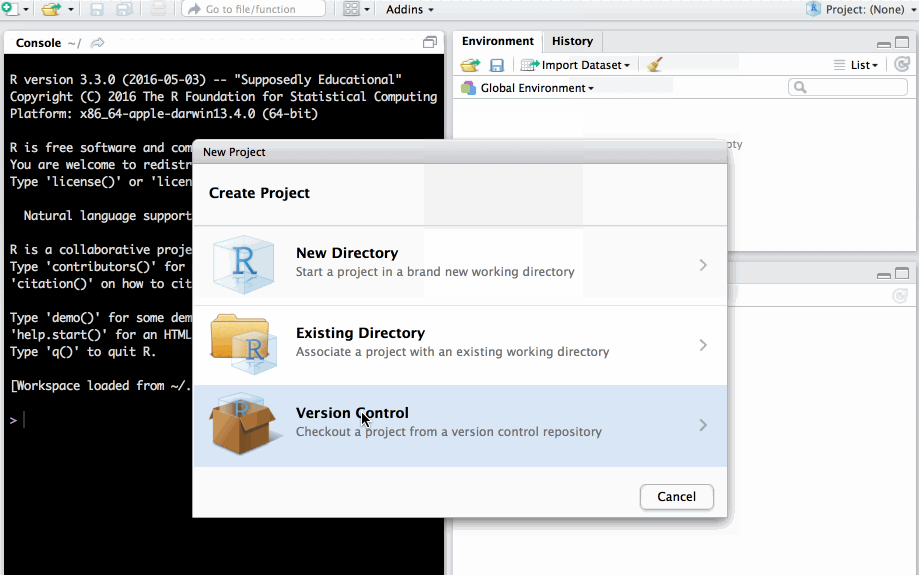
Task: Open recent files dropdown arrow
Action: [x=71, y=9]
